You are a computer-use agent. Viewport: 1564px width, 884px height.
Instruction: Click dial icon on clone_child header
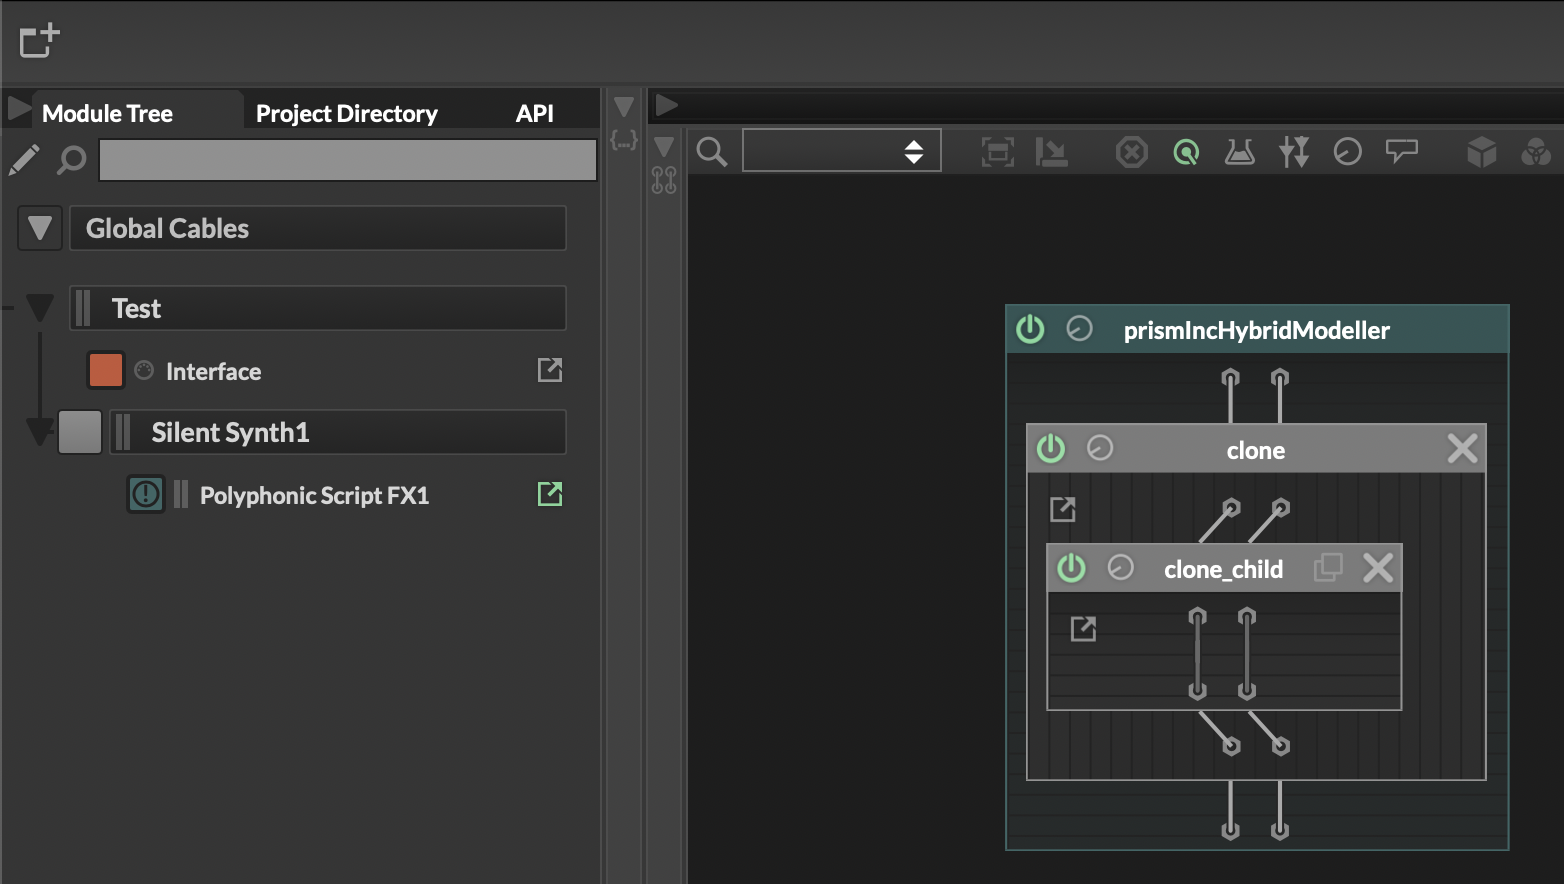pyautogui.click(x=1121, y=567)
